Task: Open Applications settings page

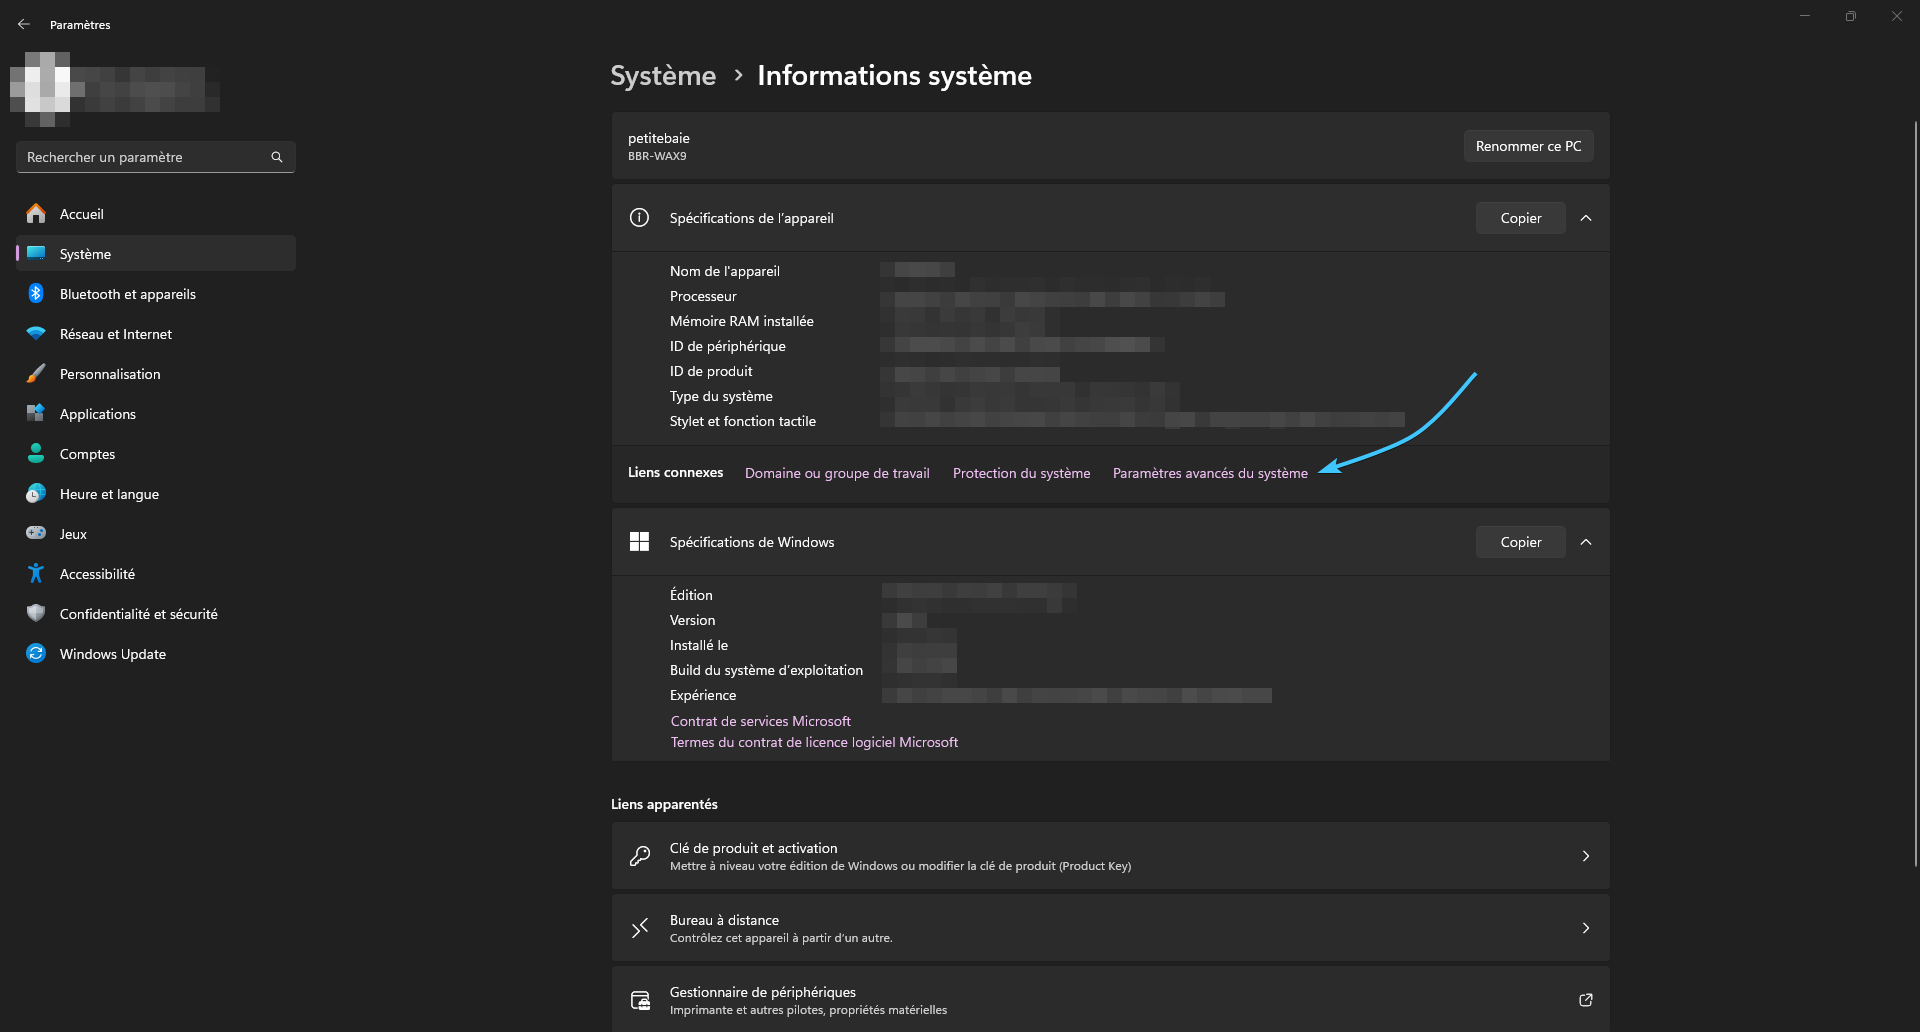Action: pos(156,414)
